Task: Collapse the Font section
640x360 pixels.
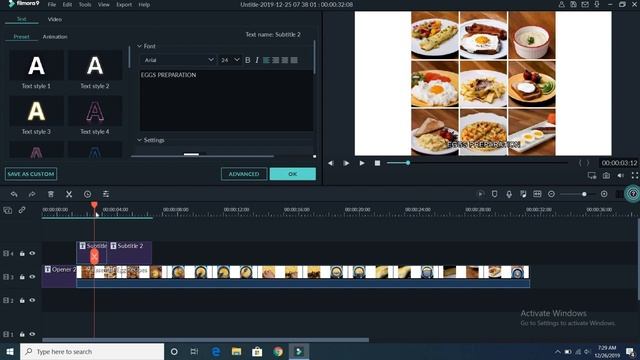Action: click(x=140, y=46)
